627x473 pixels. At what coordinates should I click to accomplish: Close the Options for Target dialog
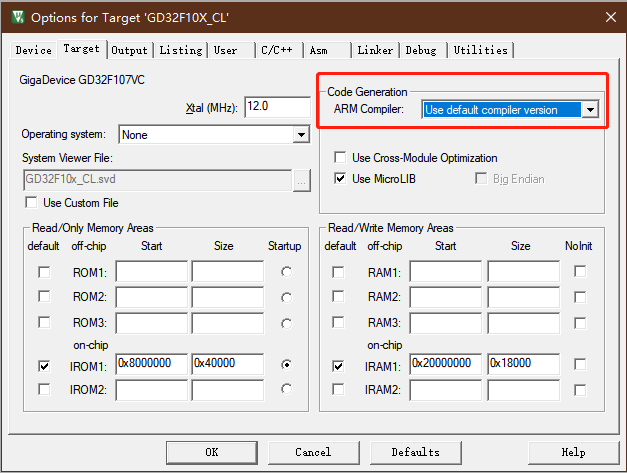[611, 17]
